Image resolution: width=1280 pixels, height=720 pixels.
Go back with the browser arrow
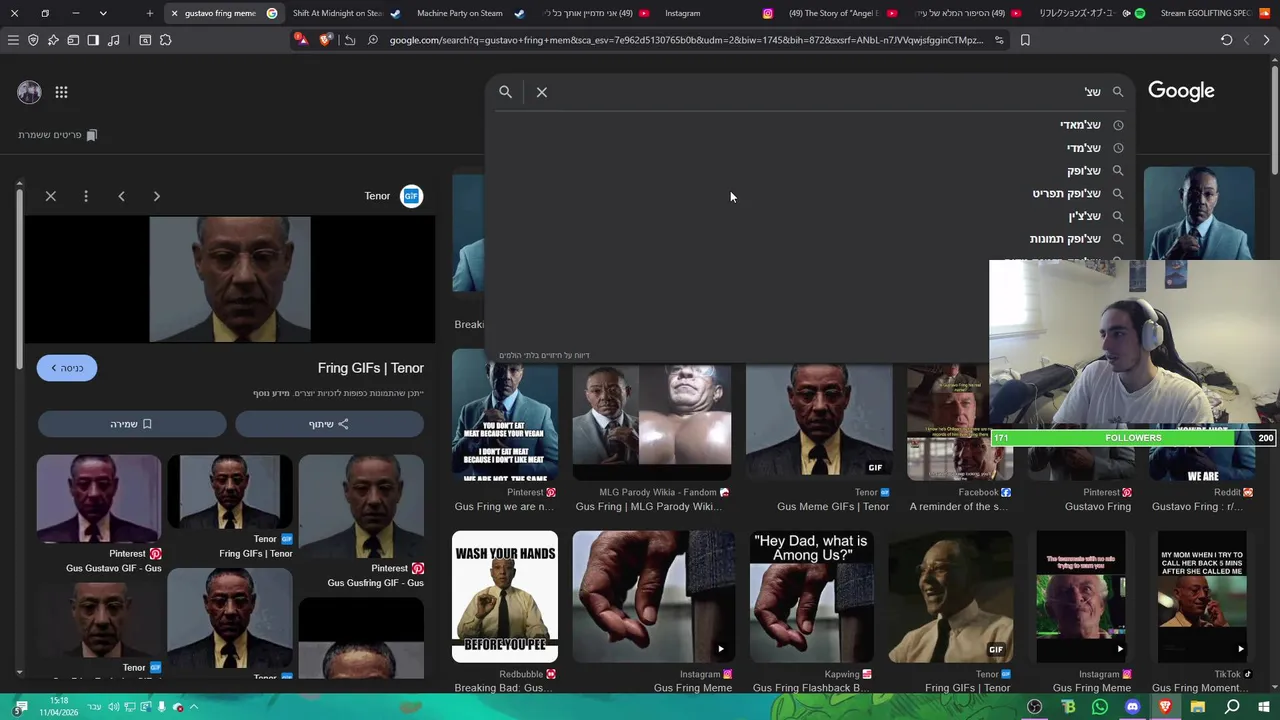(1266, 40)
